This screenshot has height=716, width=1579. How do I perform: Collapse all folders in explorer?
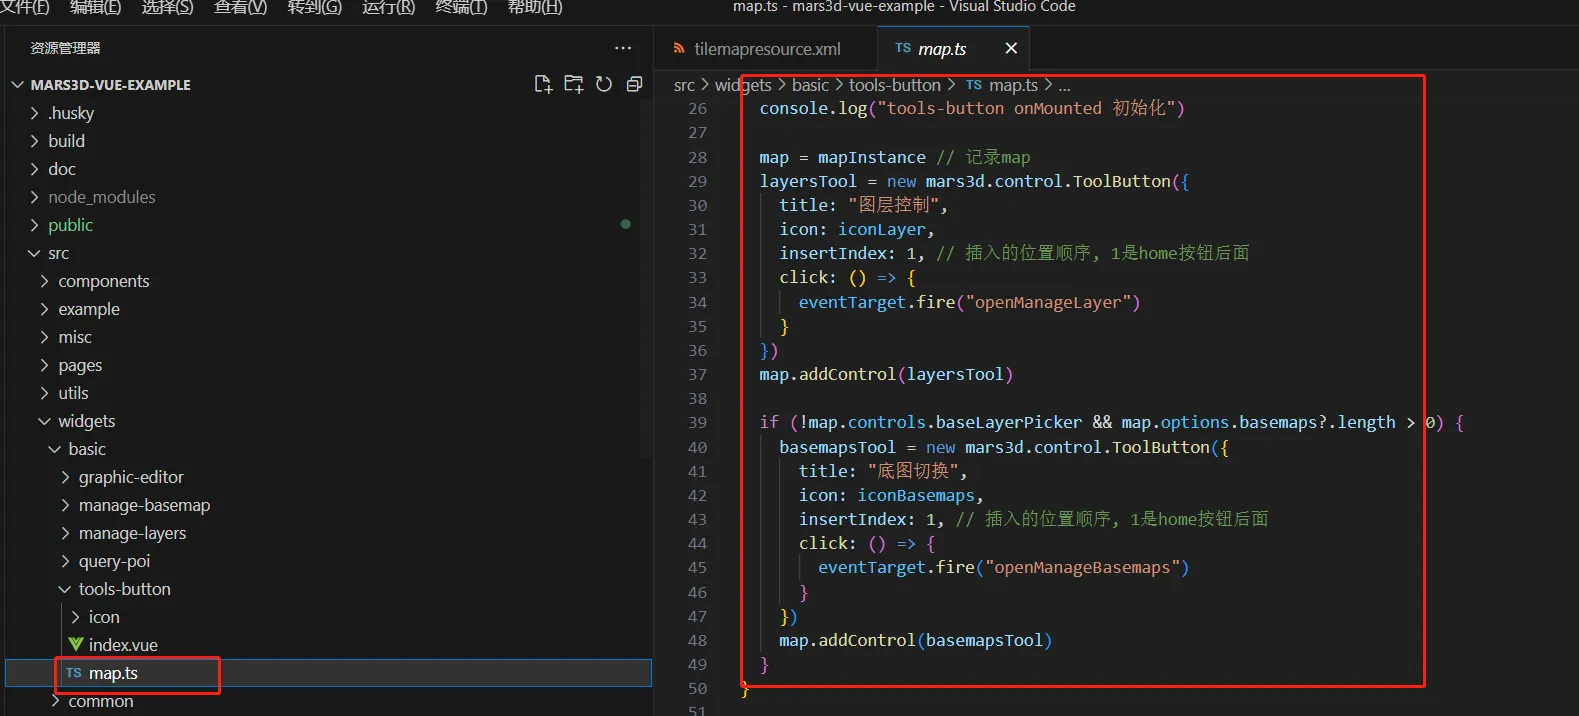coord(634,84)
